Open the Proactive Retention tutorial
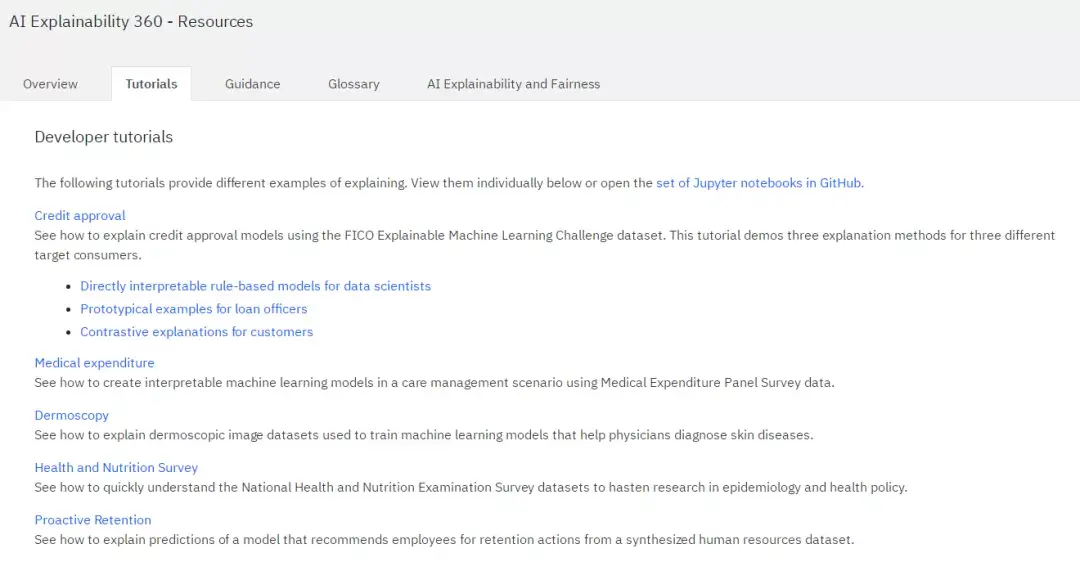The image size is (1080, 562). click(93, 520)
